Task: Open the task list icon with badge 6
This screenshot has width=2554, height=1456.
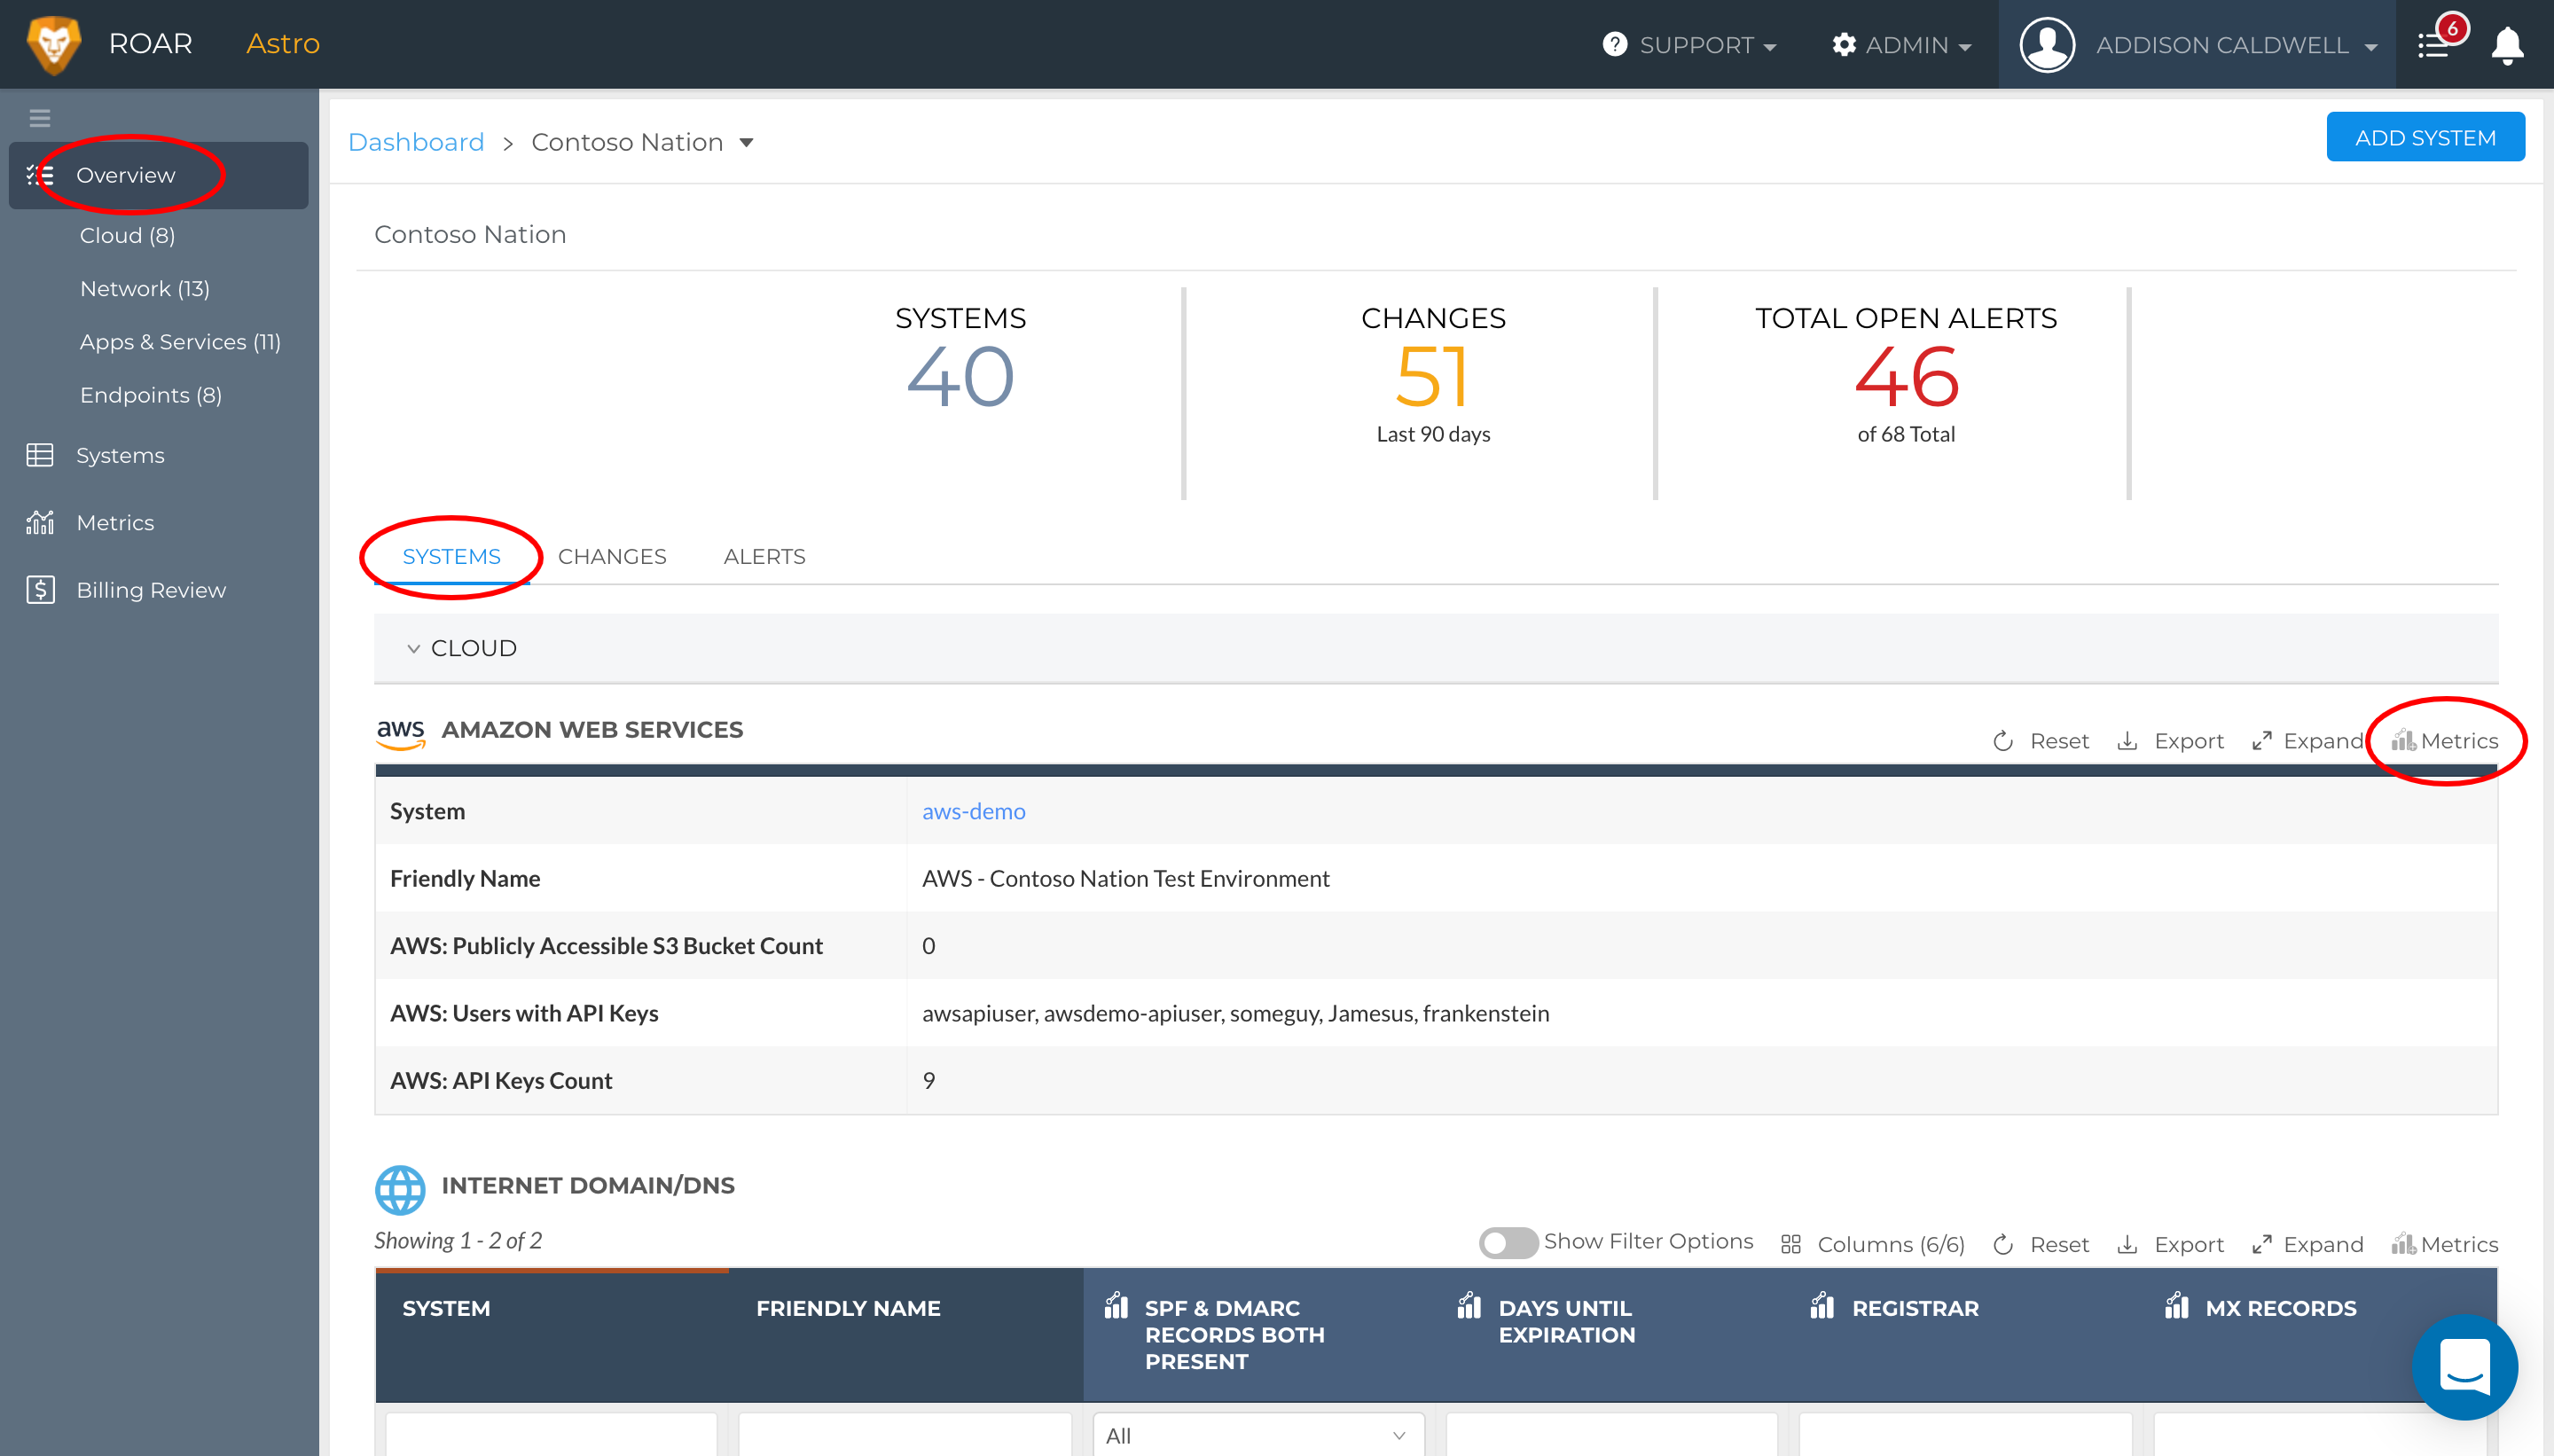Action: coord(2433,45)
